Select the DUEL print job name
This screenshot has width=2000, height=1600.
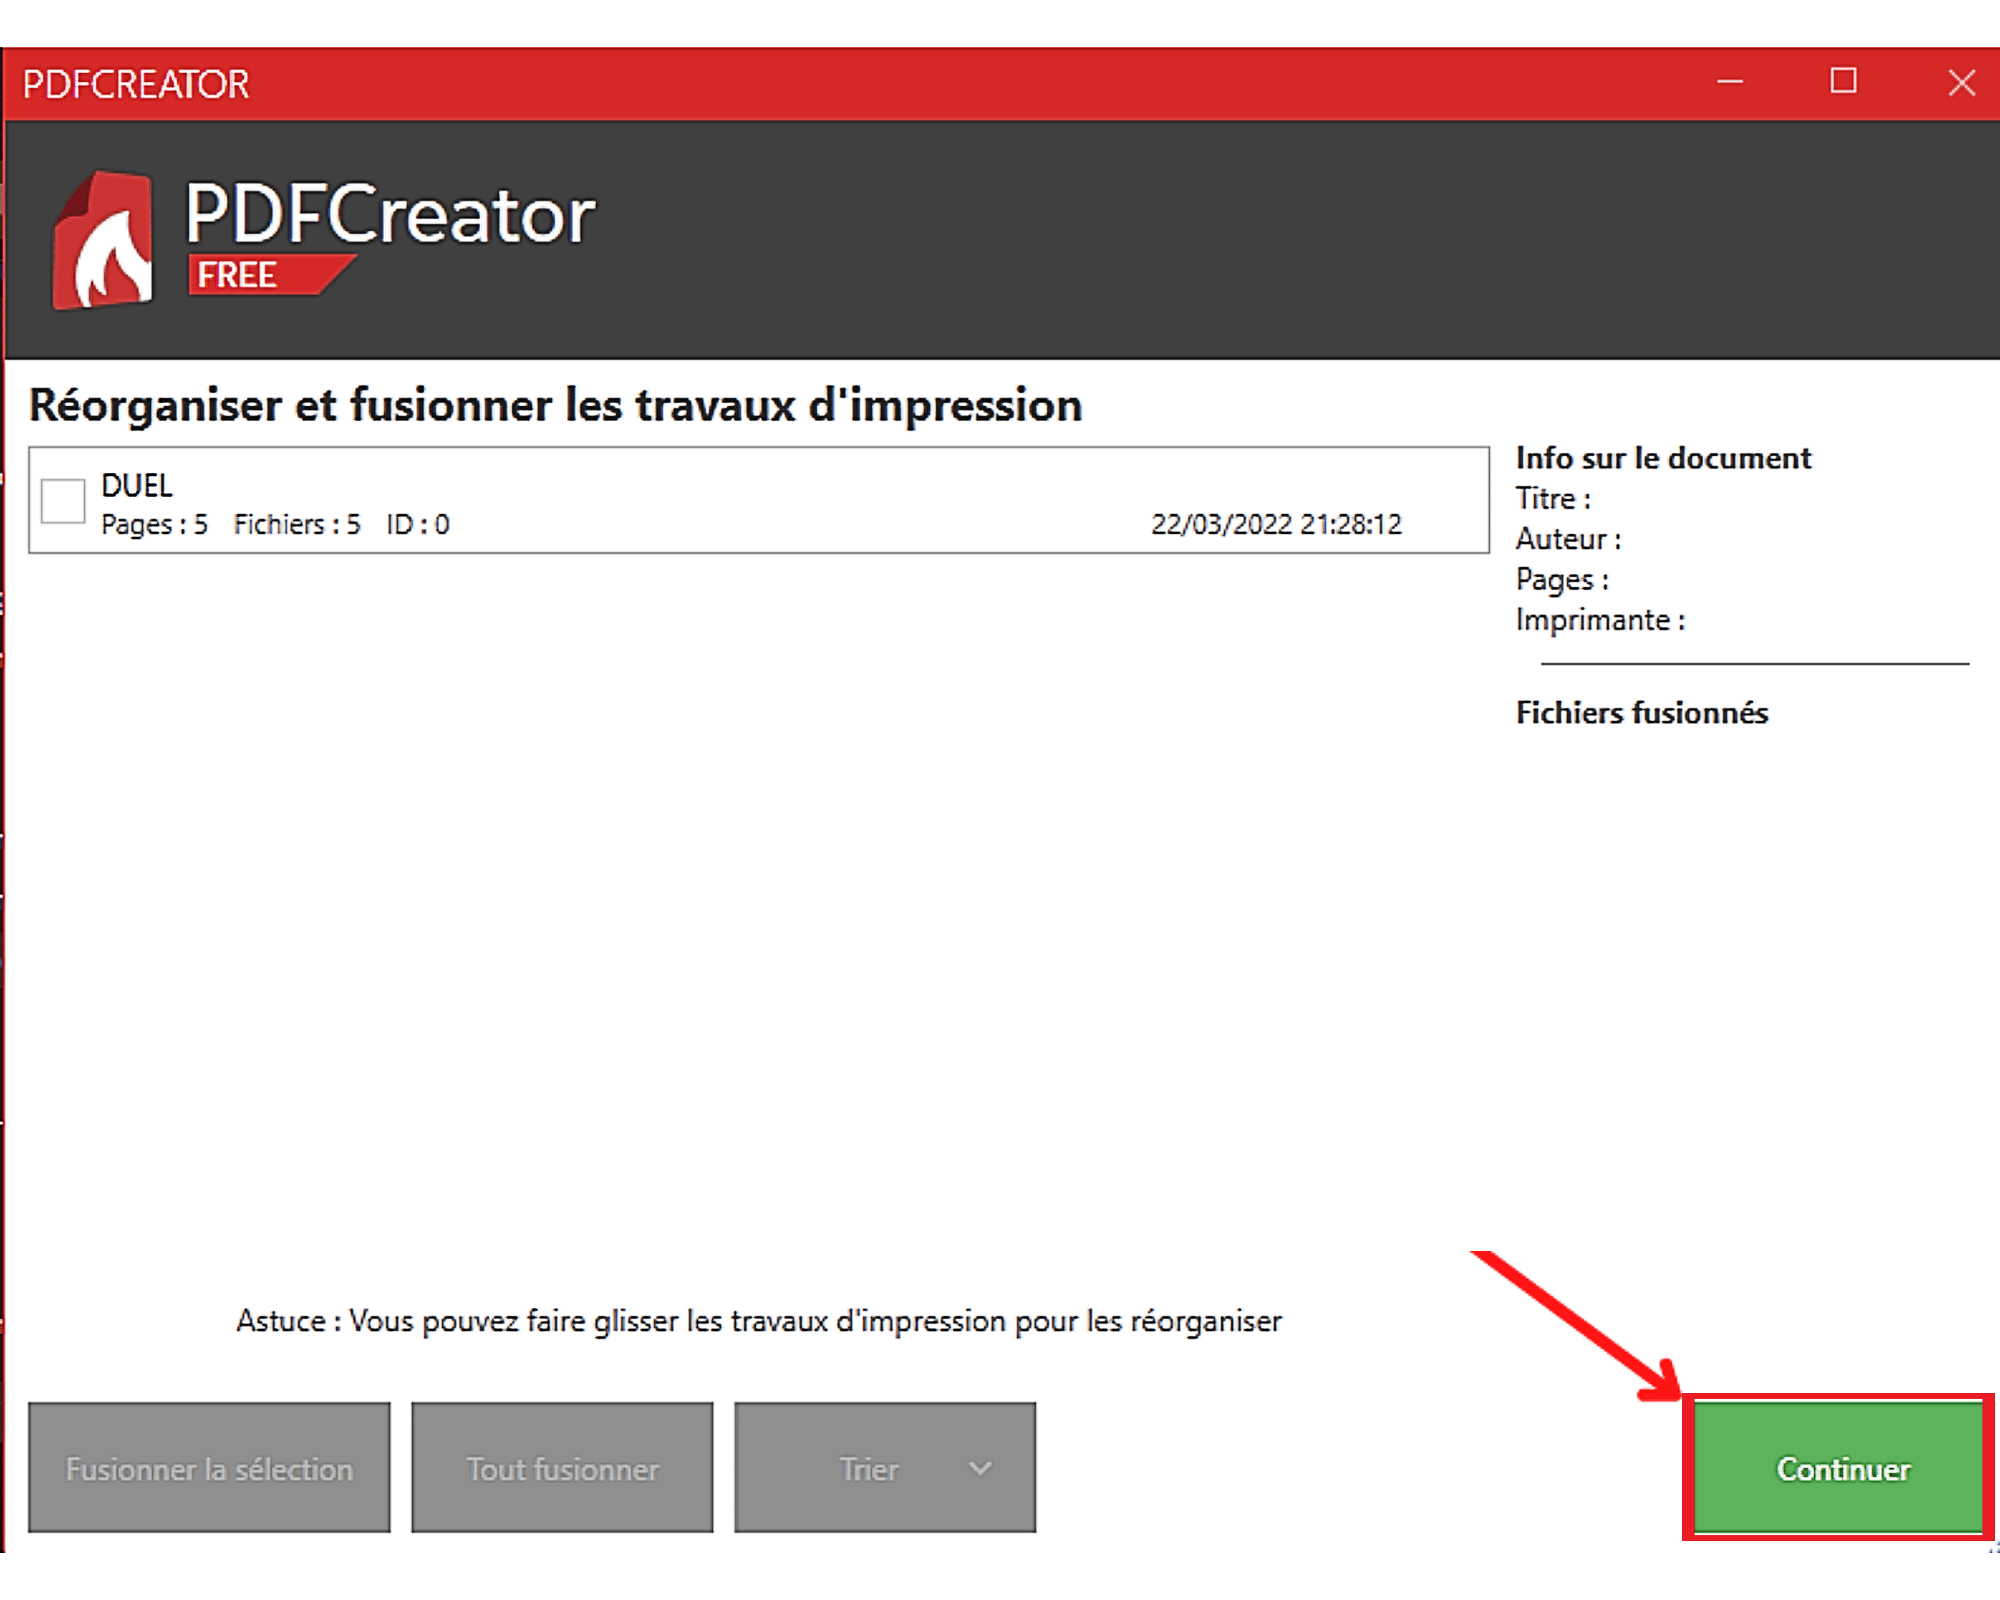tap(137, 486)
